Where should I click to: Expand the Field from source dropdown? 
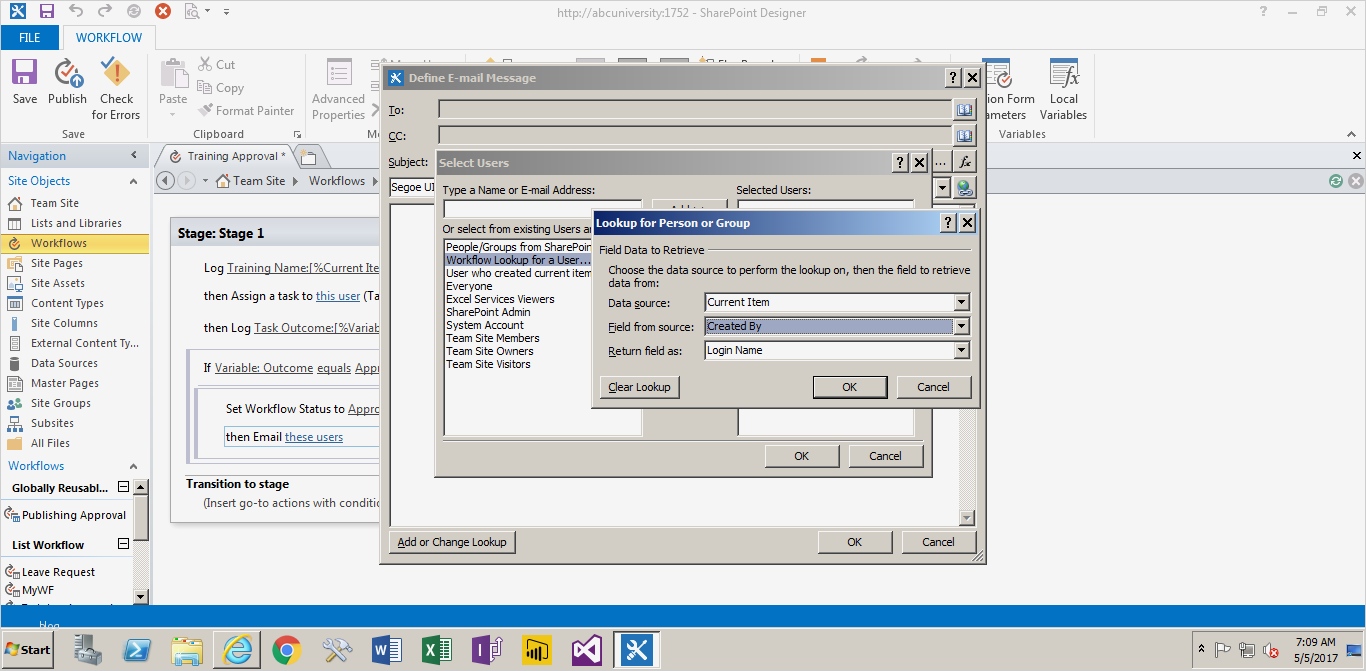click(x=961, y=326)
